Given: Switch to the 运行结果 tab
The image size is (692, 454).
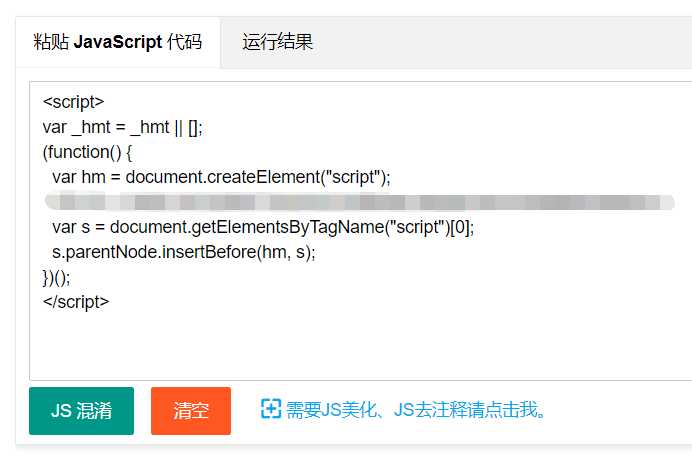Looking at the screenshot, I should [x=277, y=42].
